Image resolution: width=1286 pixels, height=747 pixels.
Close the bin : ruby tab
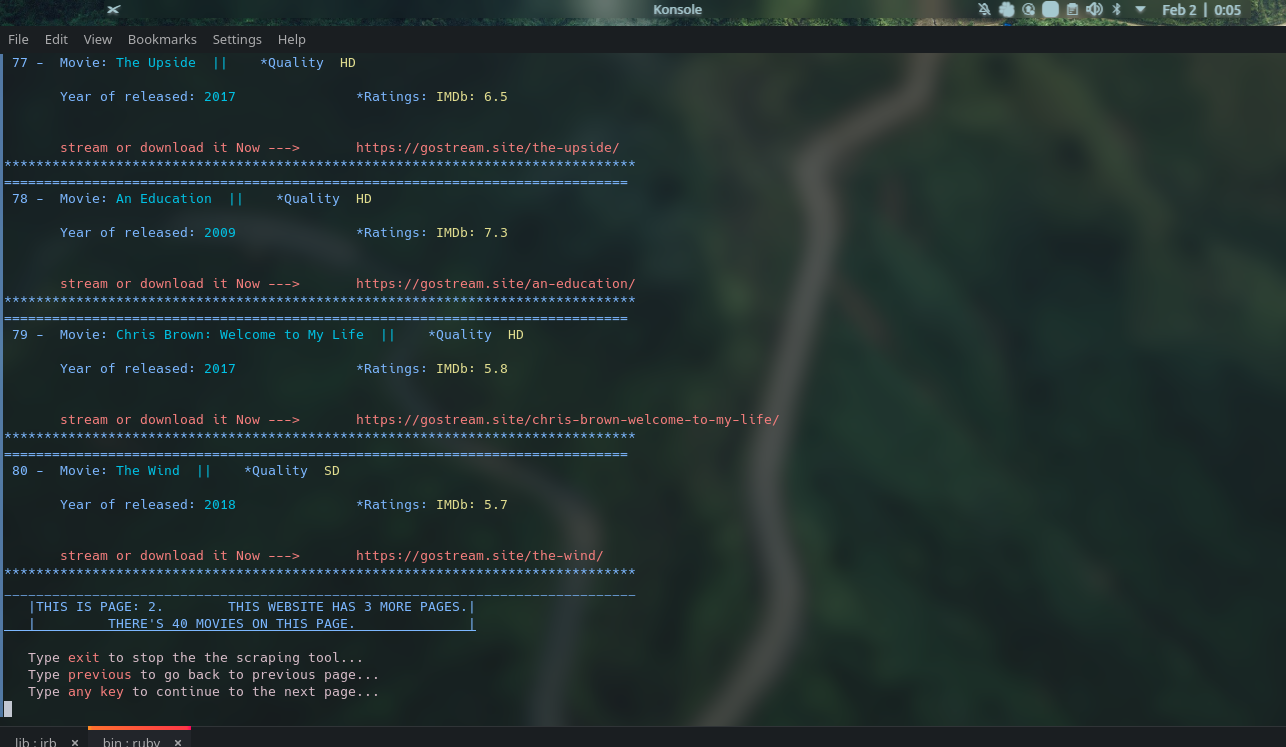(178, 743)
